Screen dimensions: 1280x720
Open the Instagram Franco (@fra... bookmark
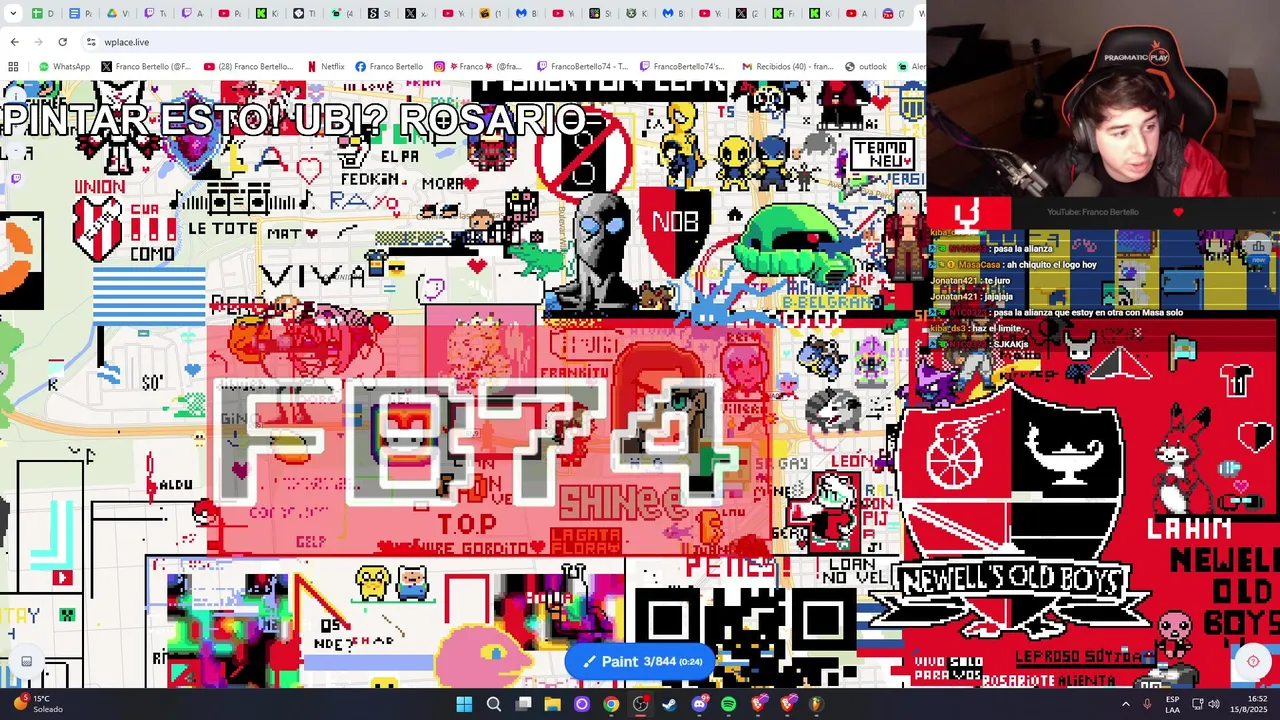480,67
